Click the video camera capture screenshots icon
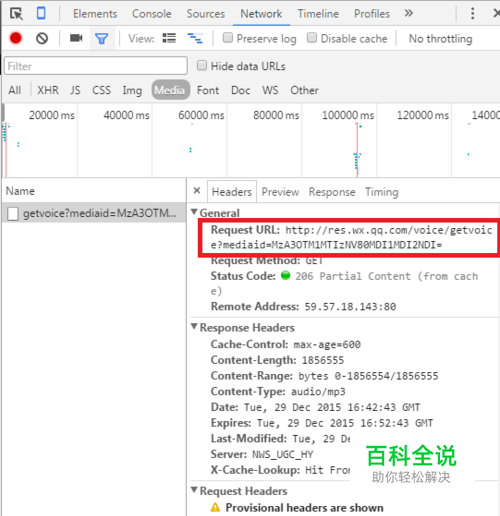 tap(76, 38)
